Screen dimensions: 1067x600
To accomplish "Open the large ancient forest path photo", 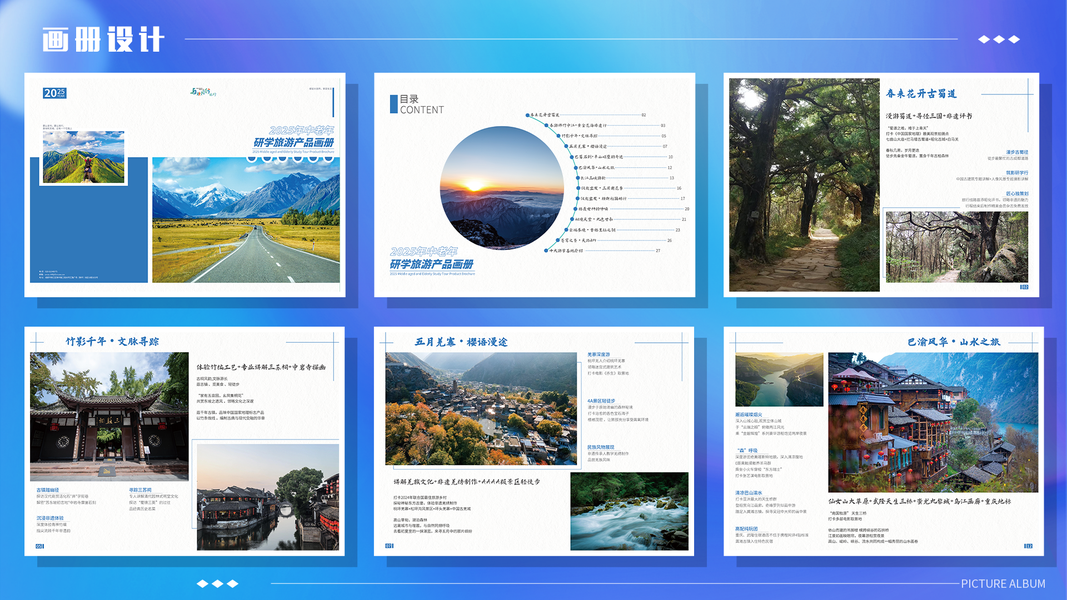I will [804, 185].
